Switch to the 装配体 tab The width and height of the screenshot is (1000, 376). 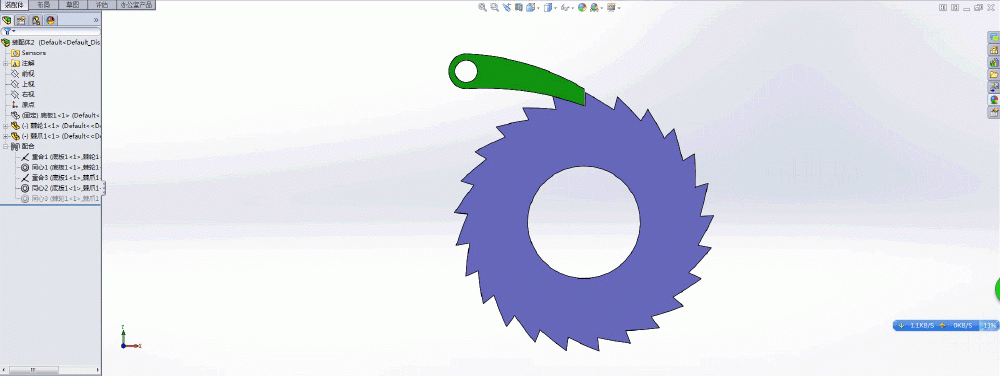click(x=14, y=4)
